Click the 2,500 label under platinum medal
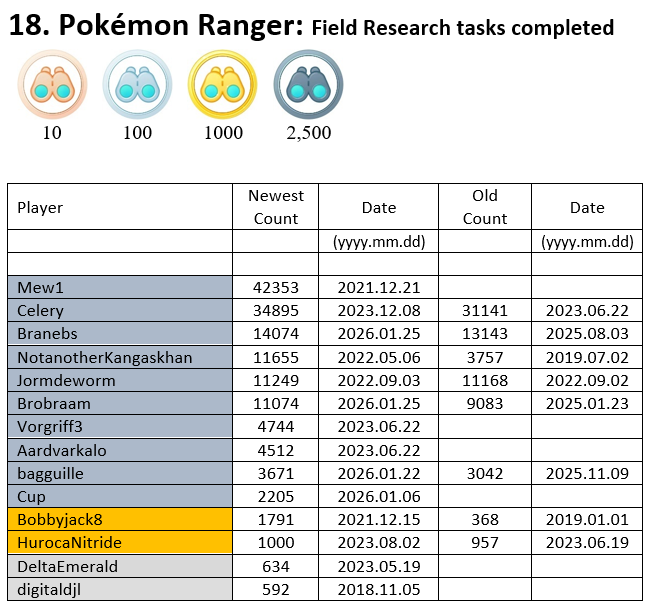The image size is (652, 607). coord(308,133)
